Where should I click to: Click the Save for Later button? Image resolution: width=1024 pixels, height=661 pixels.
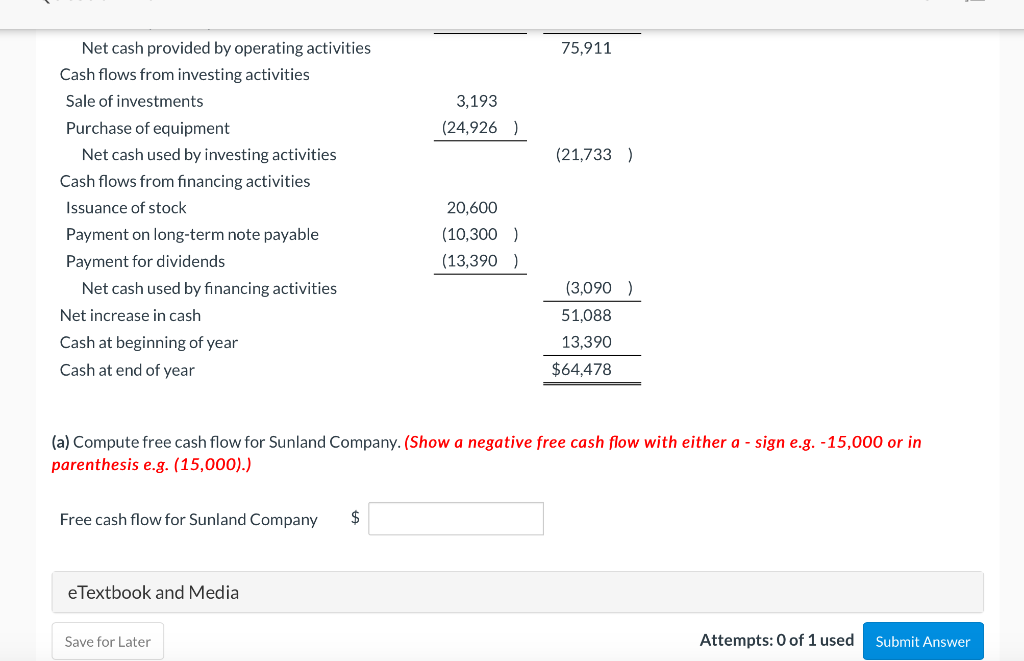(108, 641)
